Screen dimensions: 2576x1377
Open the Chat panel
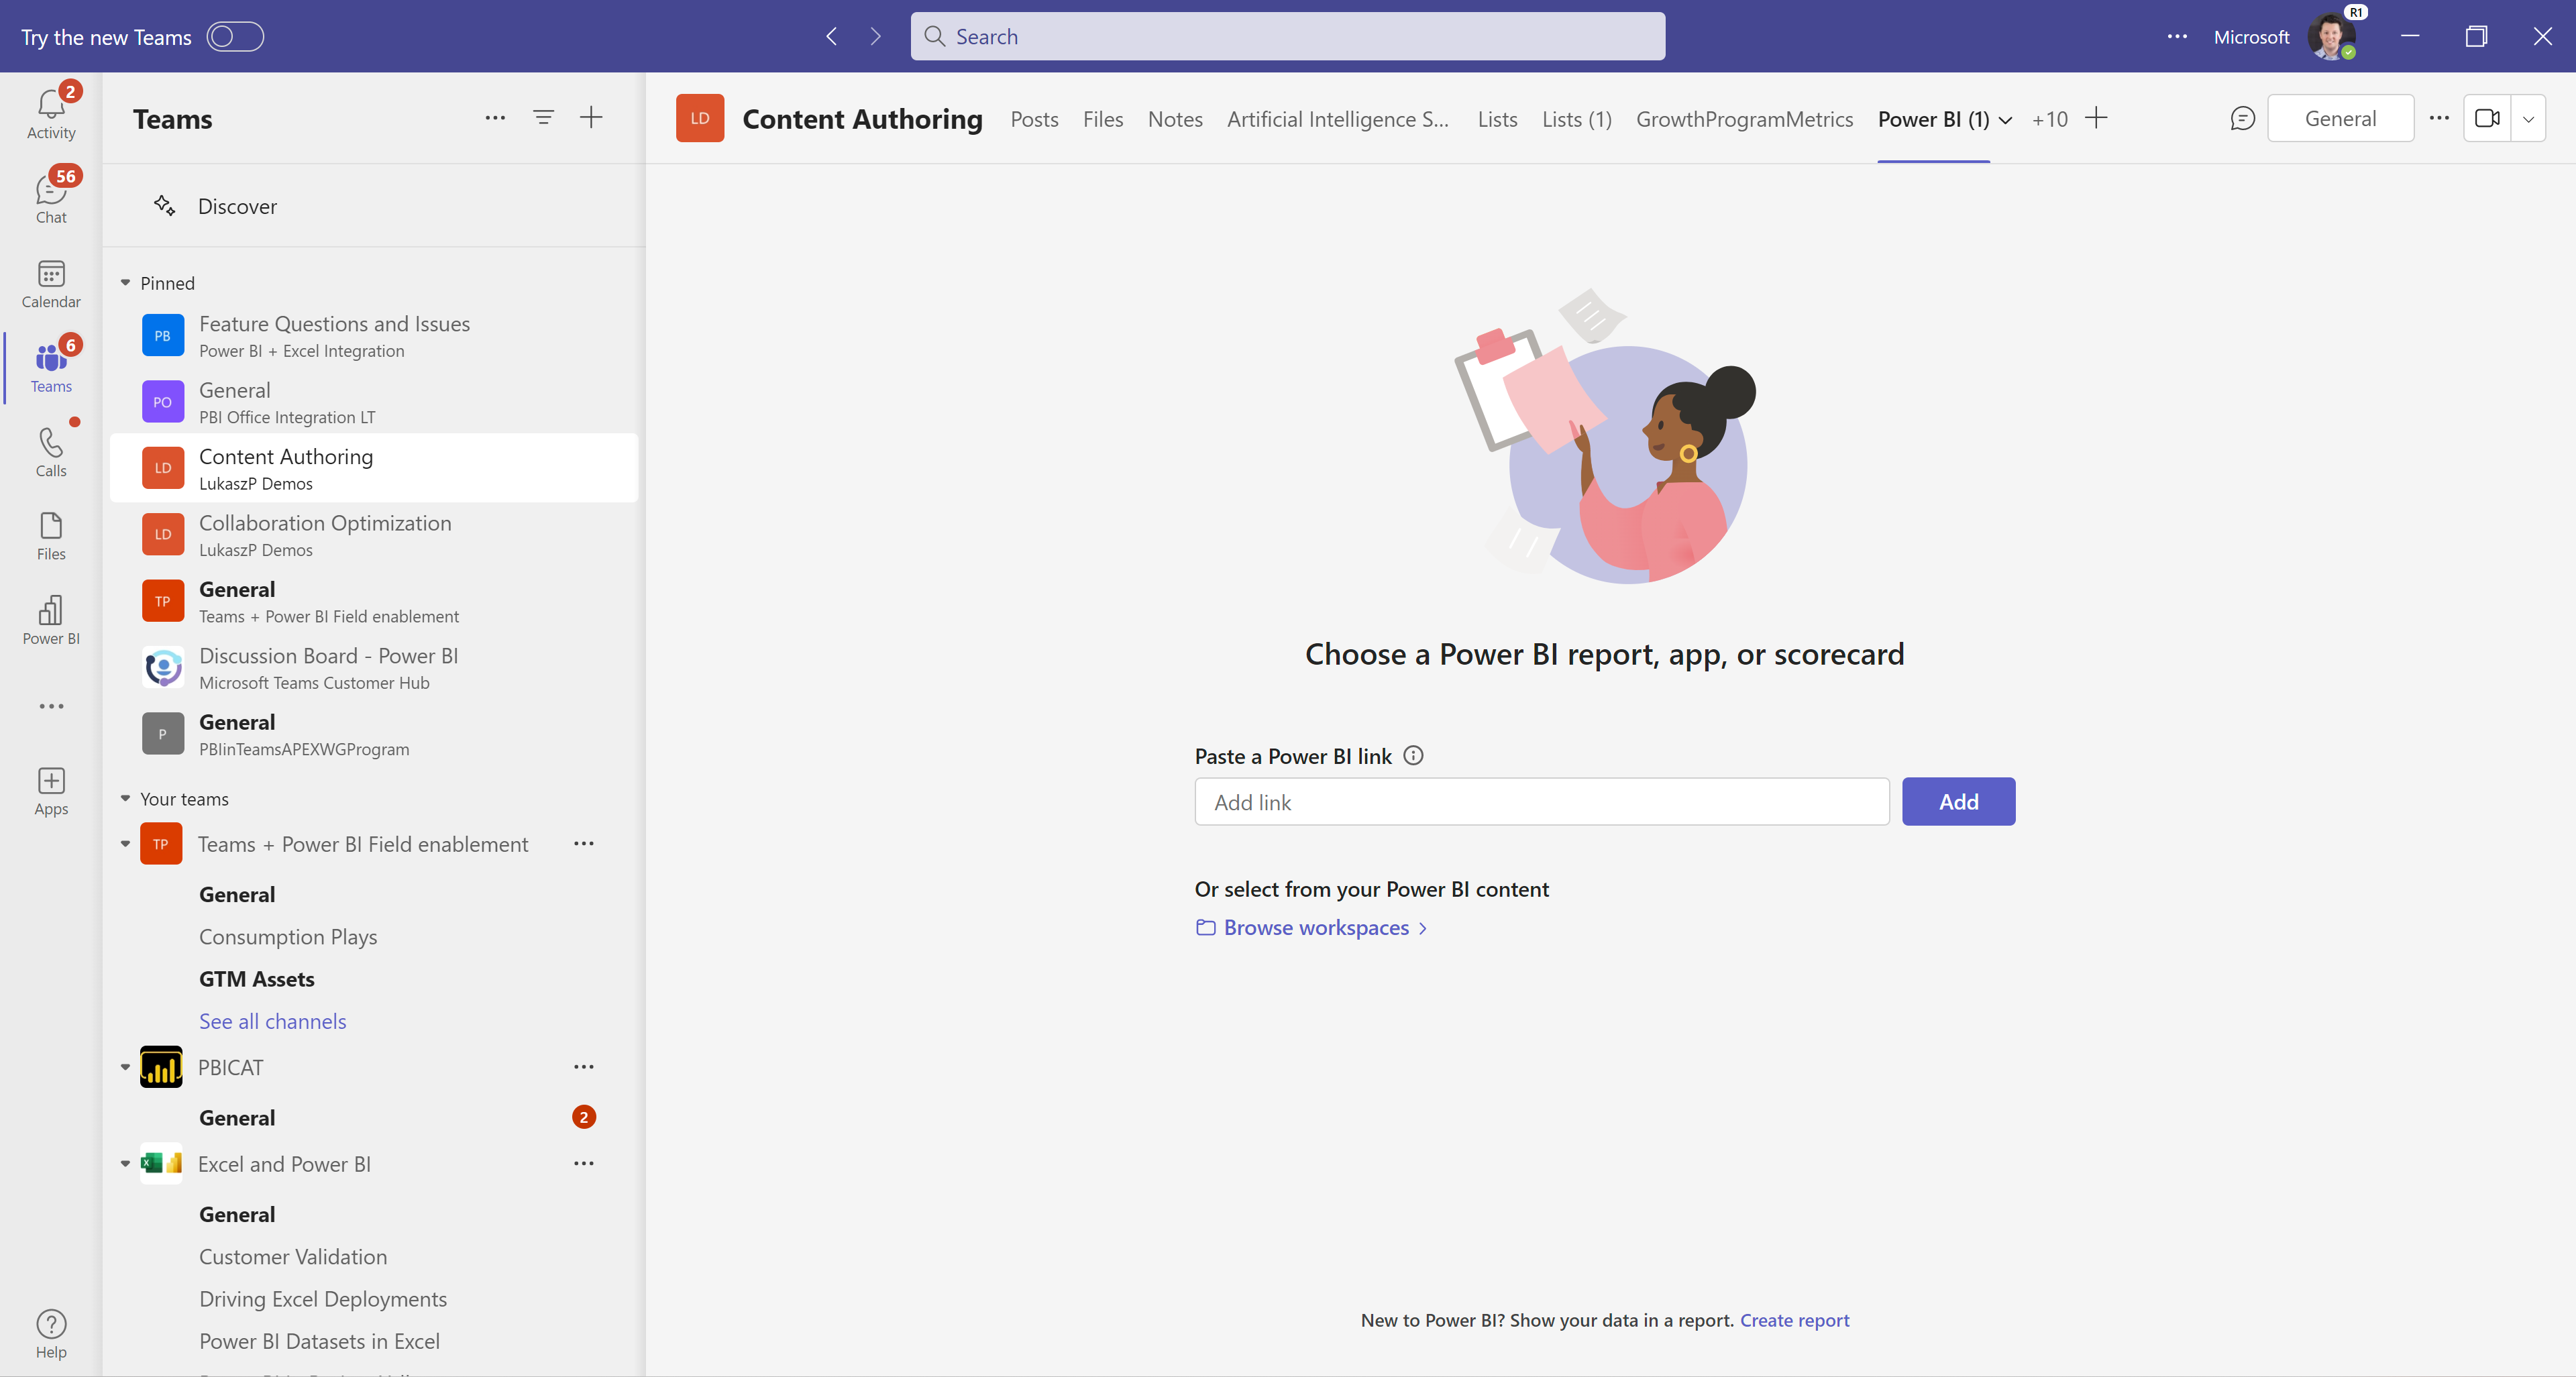pos(50,196)
